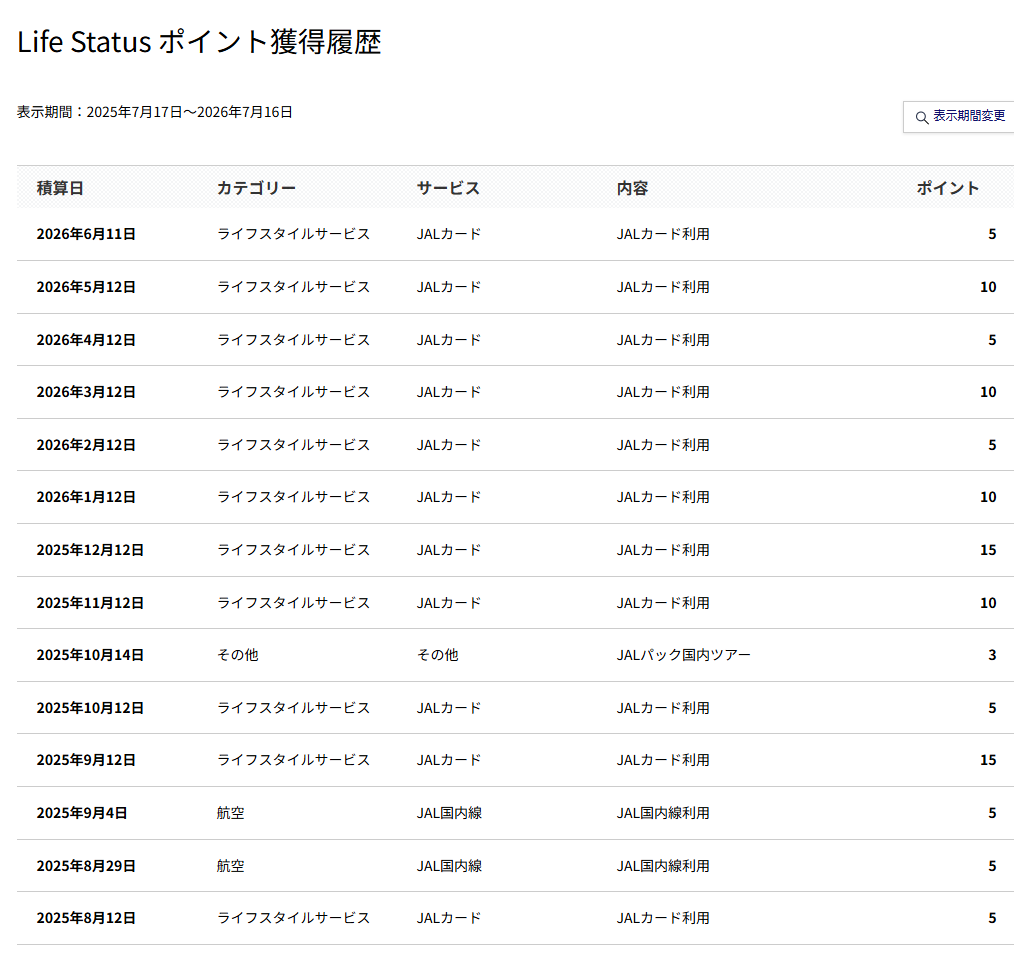1014x961 pixels.
Task: Click JAL国内線利用 in the 2025年8月29日 row
Action: [x=663, y=867]
